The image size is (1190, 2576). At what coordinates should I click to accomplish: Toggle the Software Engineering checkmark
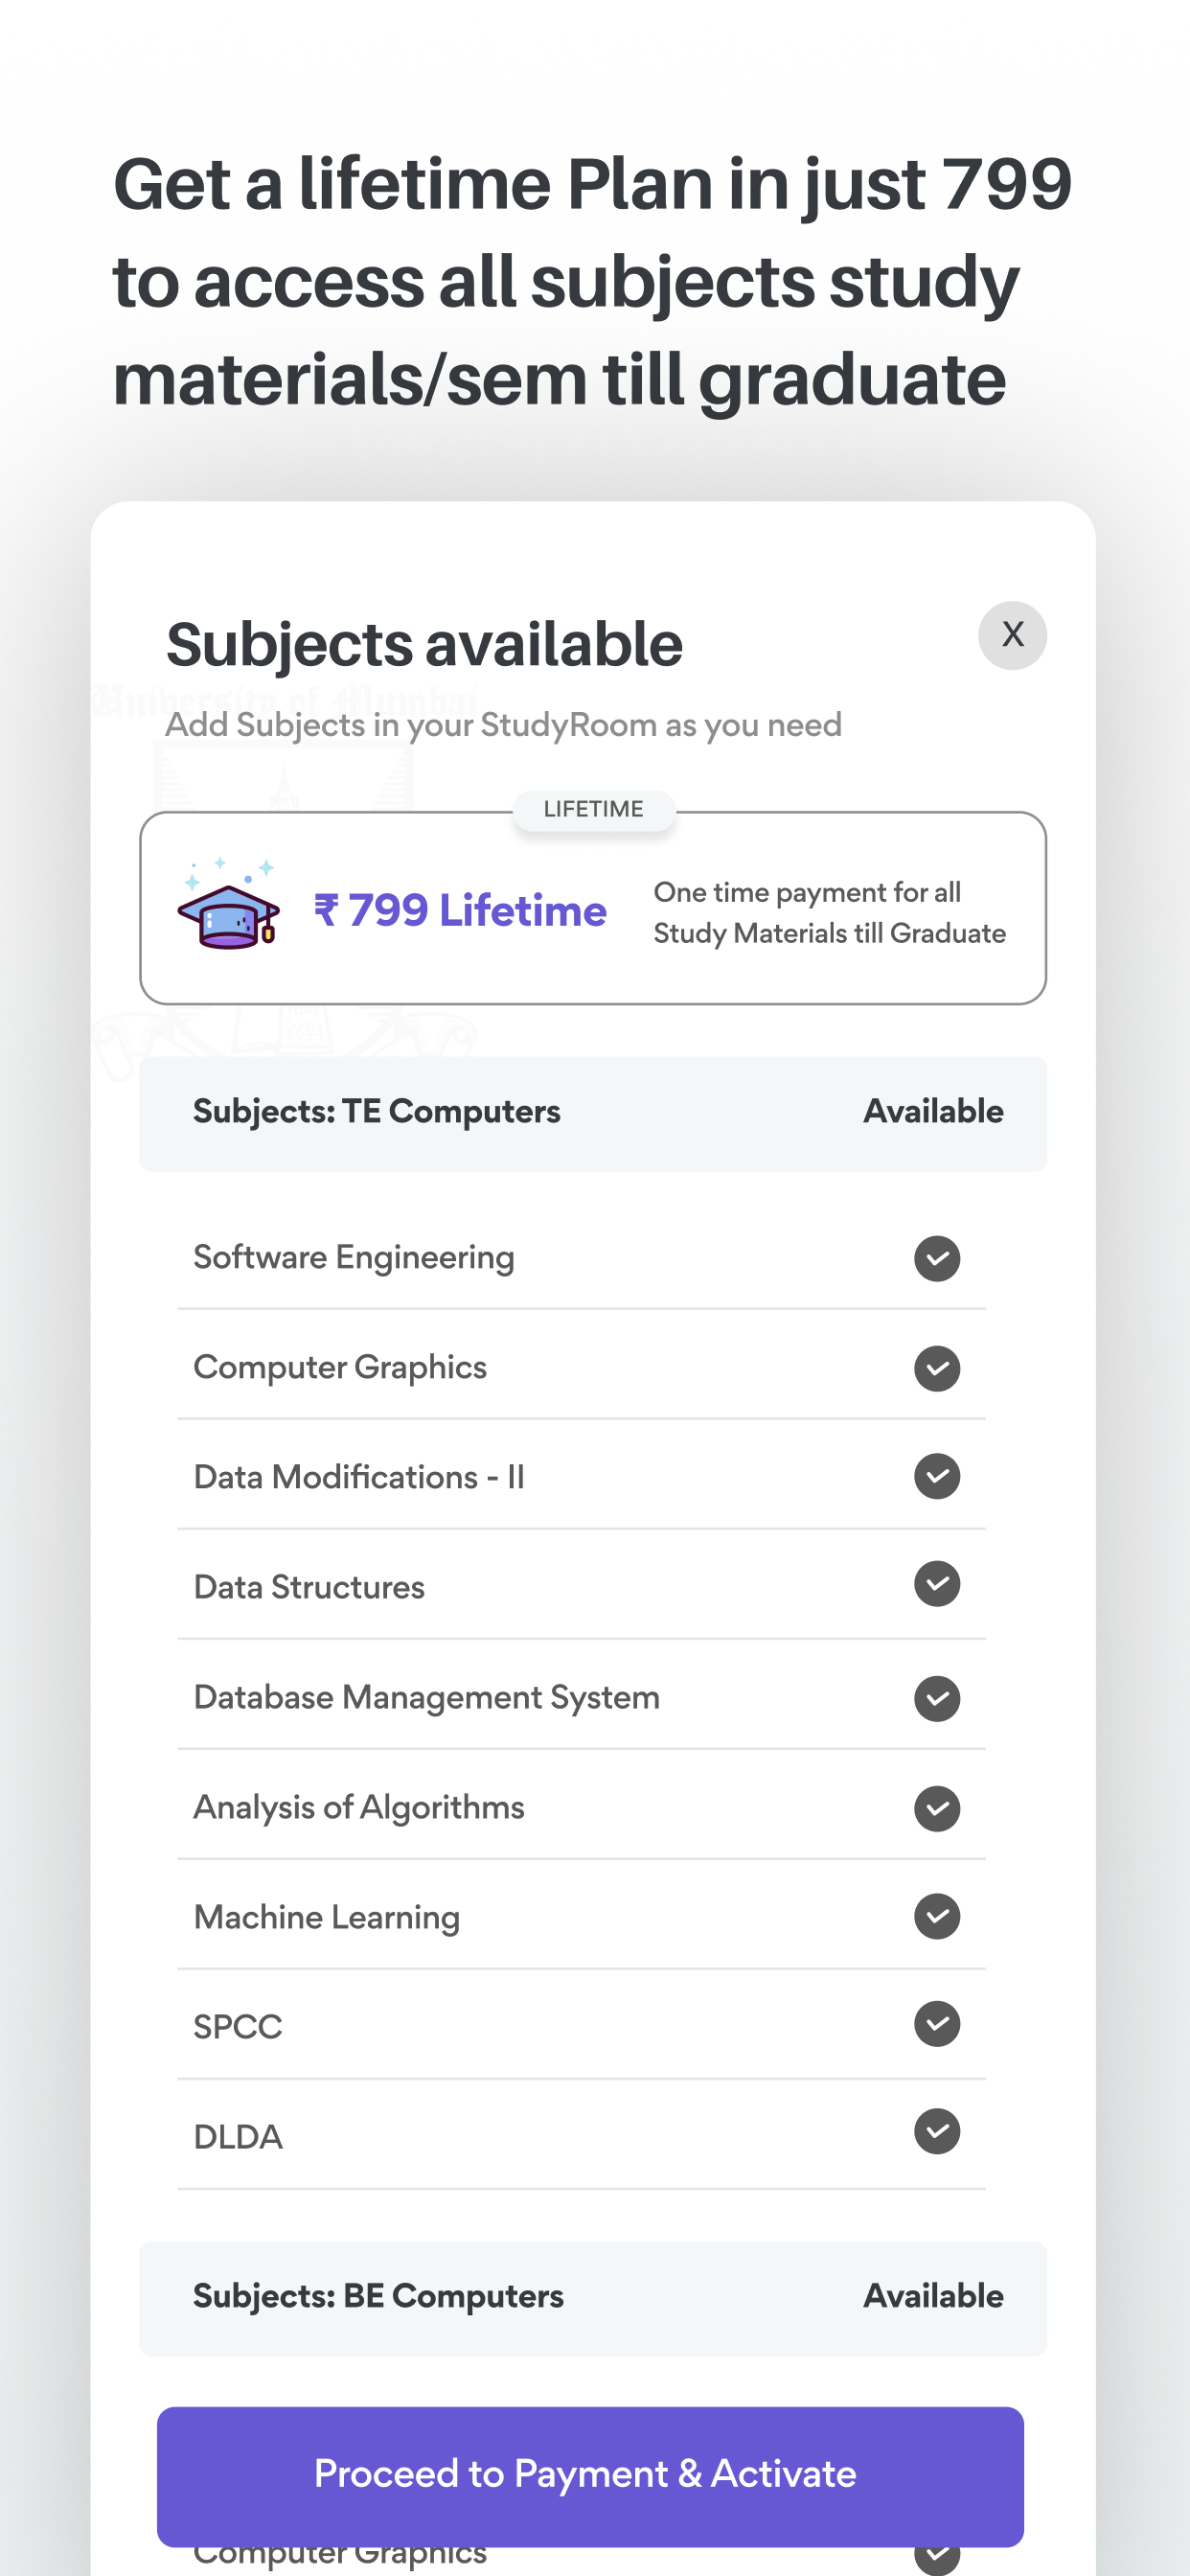pos(937,1258)
